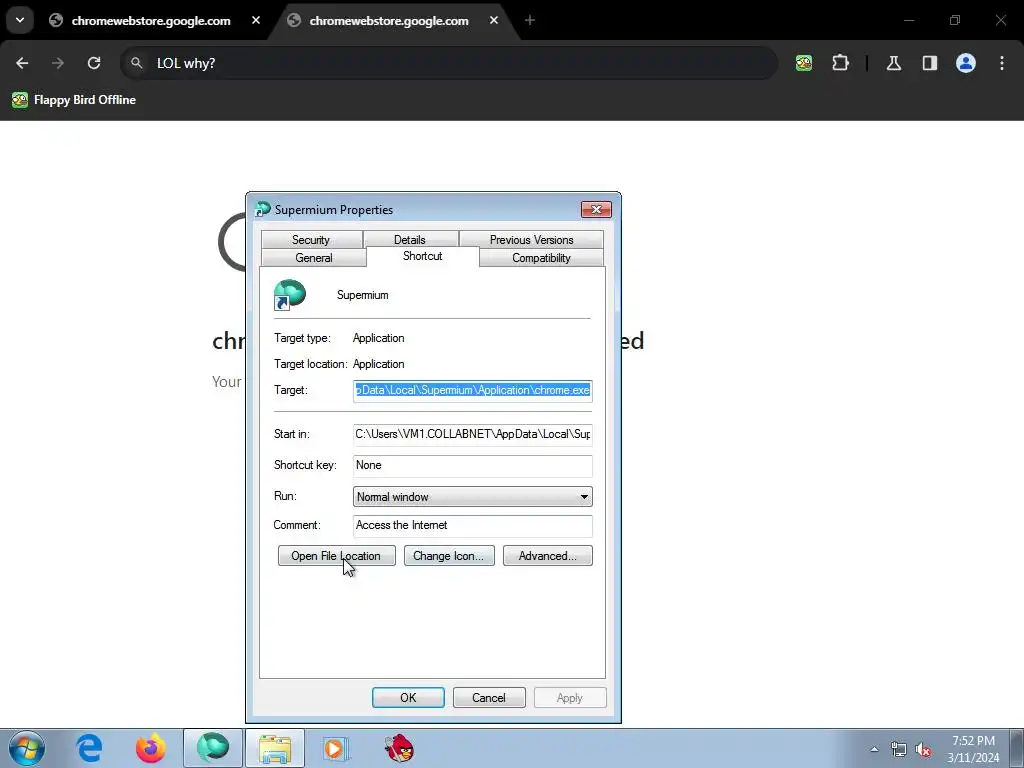
Task: Select the Shortcut tab
Action: click(423, 256)
